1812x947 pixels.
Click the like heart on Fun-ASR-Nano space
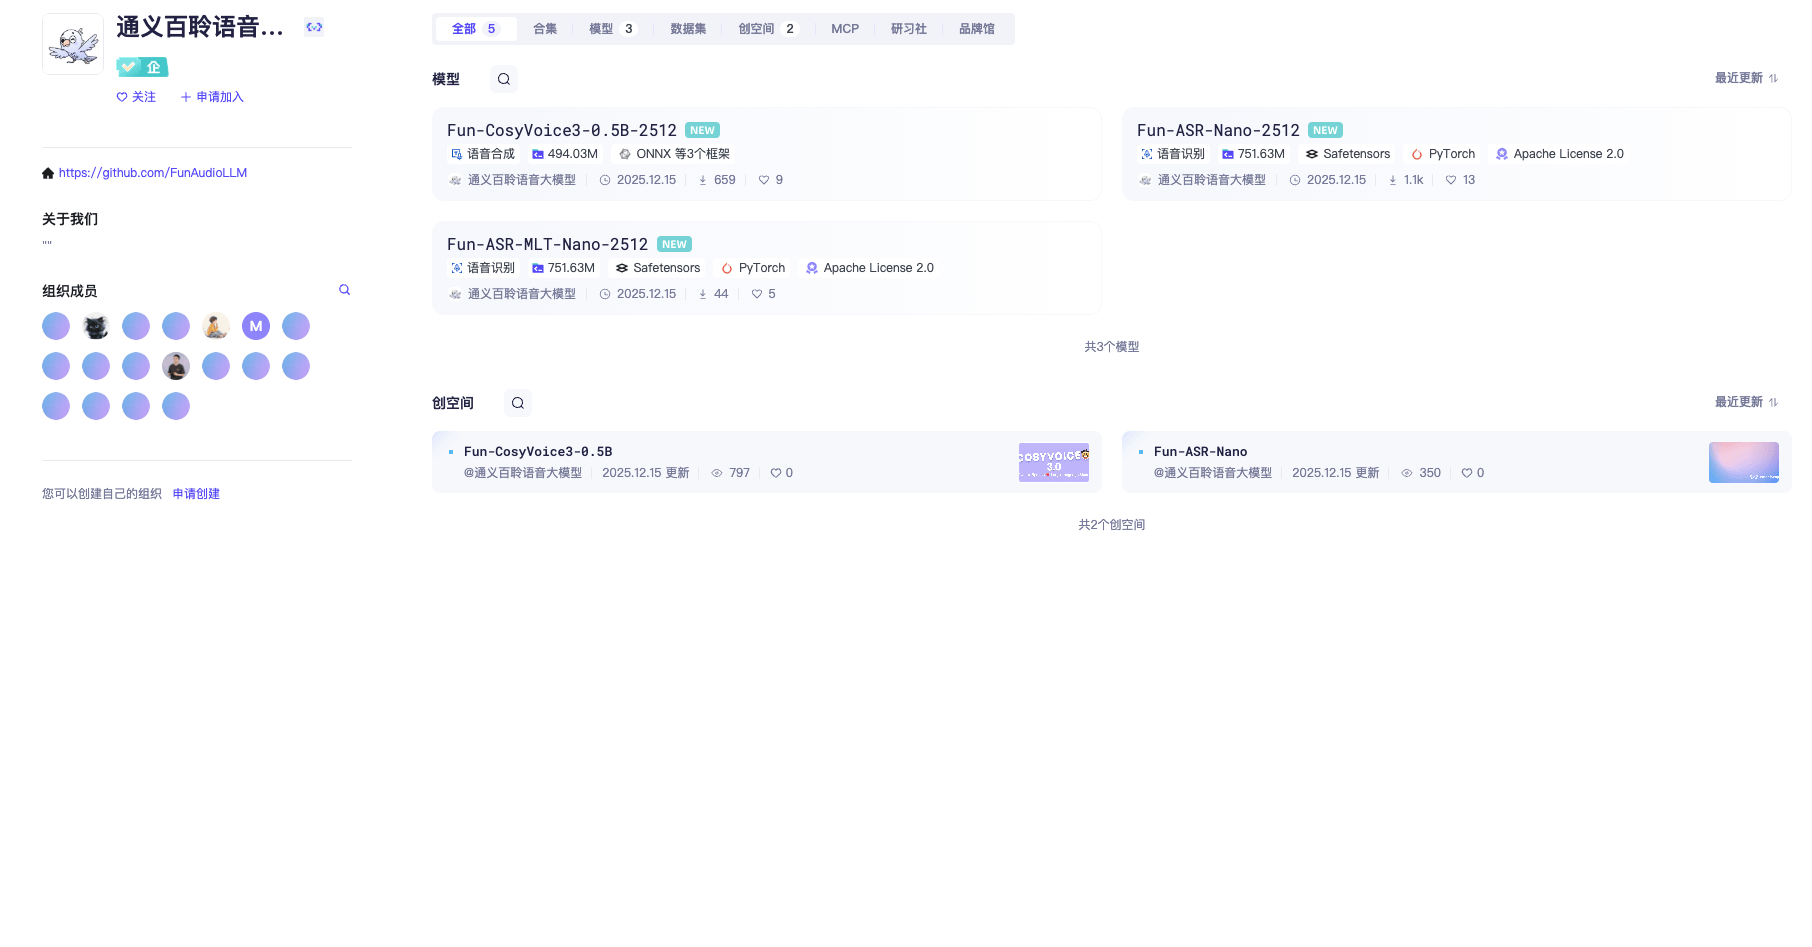[x=1466, y=474]
